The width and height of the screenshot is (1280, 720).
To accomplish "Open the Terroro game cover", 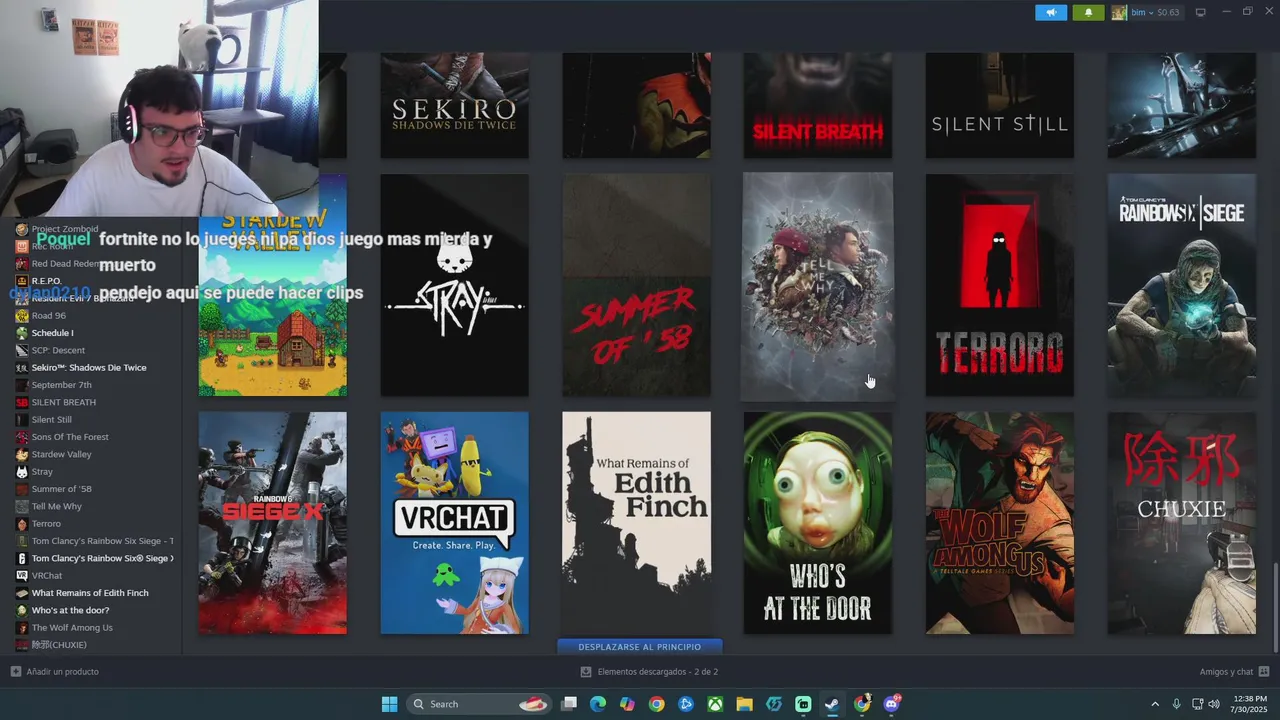I will (1000, 285).
